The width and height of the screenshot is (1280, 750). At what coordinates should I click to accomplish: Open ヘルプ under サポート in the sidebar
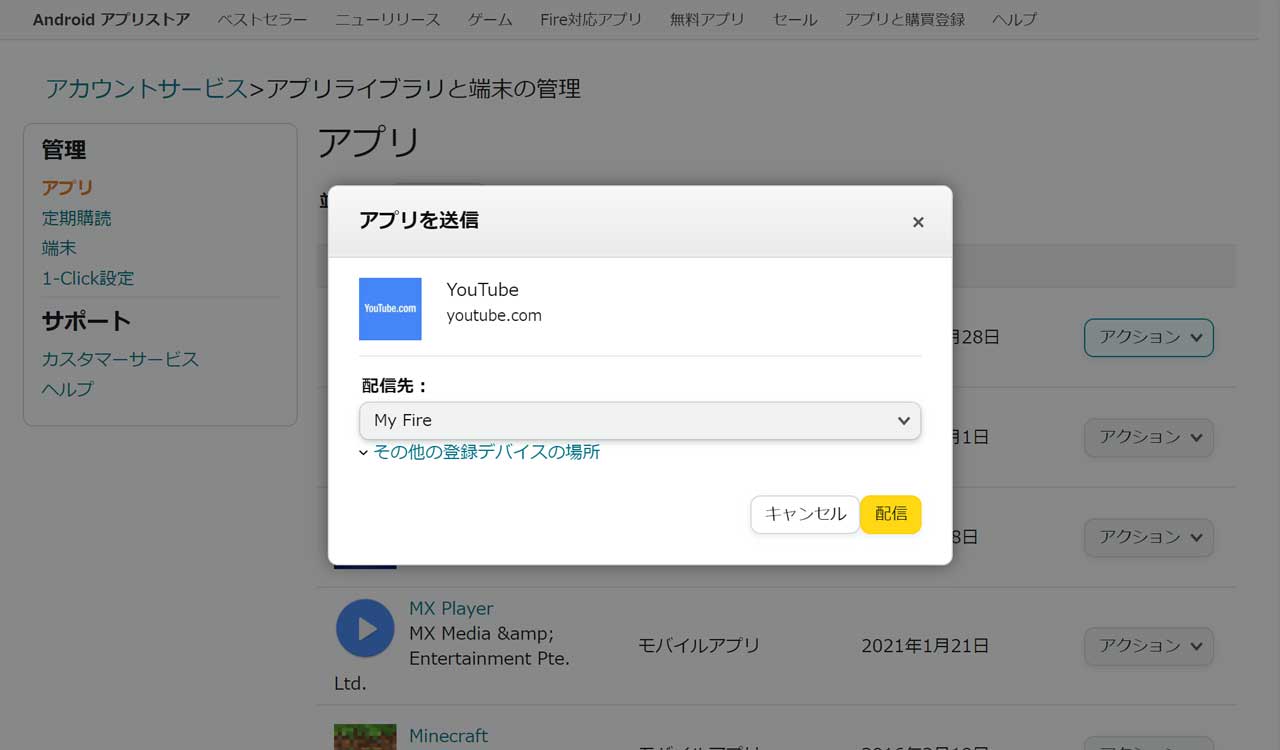68,389
